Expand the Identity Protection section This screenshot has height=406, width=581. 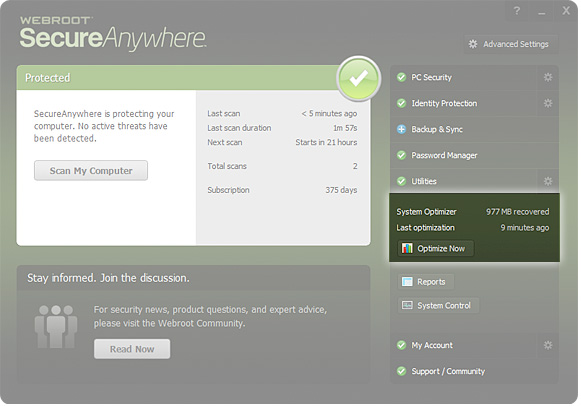coord(463,103)
